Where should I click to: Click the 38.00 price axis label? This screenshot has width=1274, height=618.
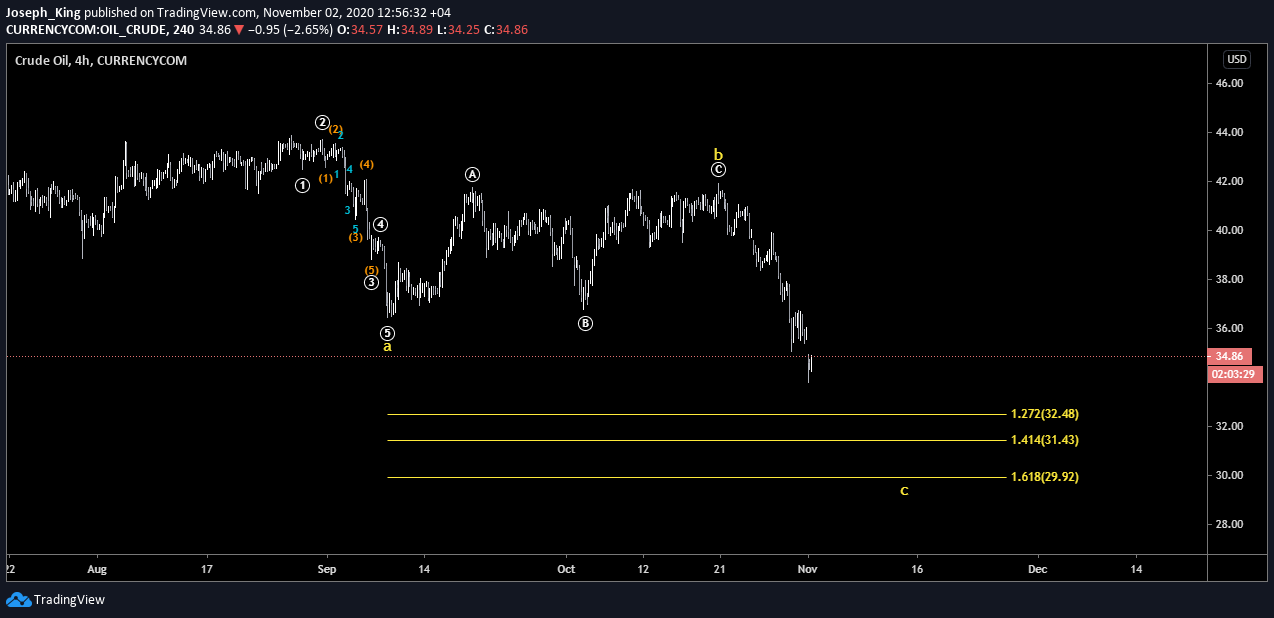point(1229,280)
